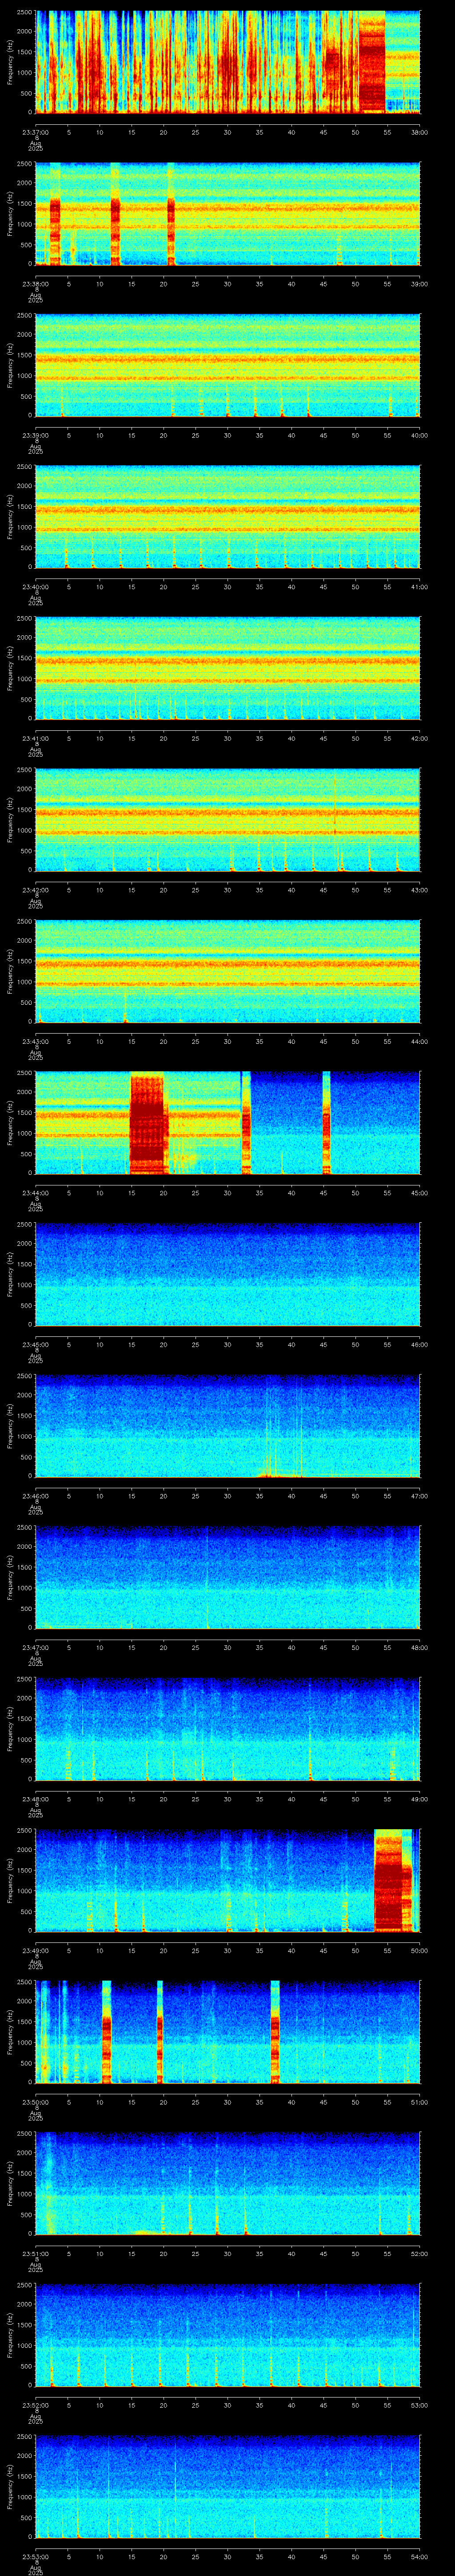Click the Frequency (Hz) axis label of 23:45 panel
This screenshot has height=2576, width=455.
click(x=10, y=1274)
